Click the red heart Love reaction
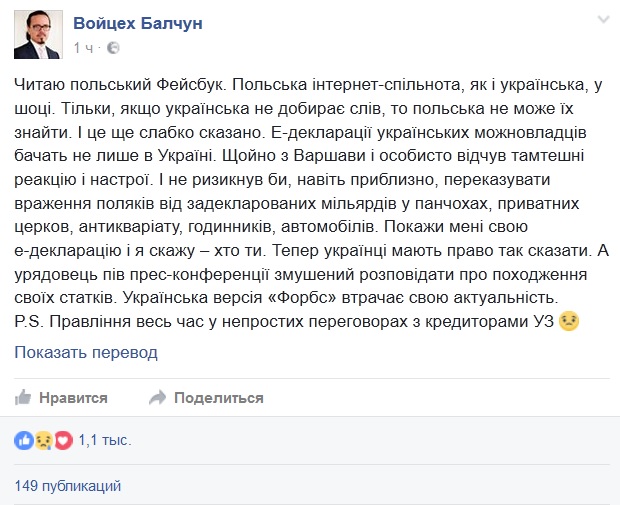 [63, 440]
